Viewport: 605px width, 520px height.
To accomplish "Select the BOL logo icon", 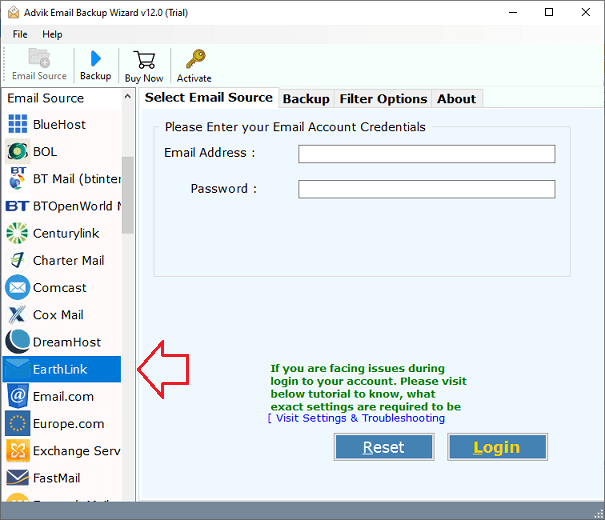I will pyautogui.click(x=18, y=151).
